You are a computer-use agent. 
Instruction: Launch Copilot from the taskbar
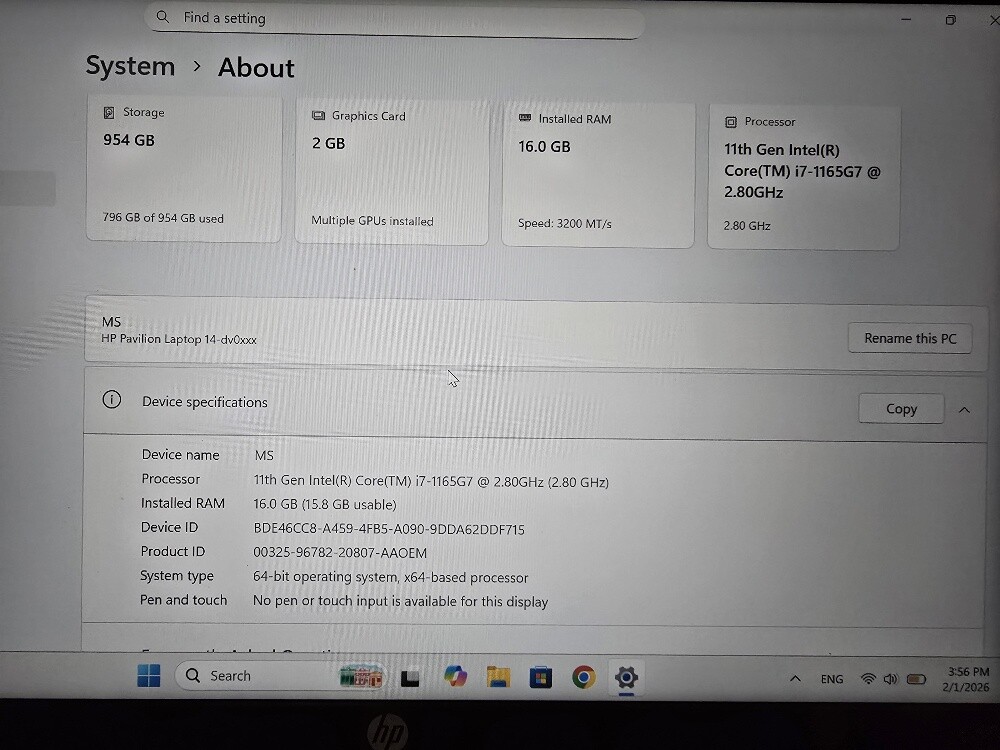click(455, 677)
